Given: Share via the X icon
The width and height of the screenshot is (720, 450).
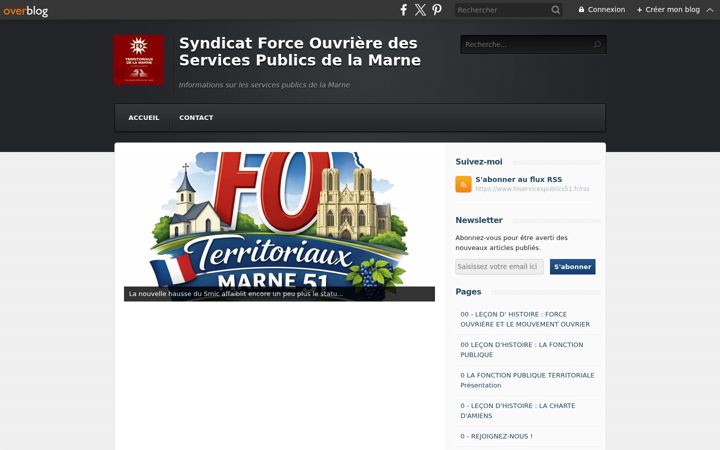Looking at the screenshot, I should 420,10.
